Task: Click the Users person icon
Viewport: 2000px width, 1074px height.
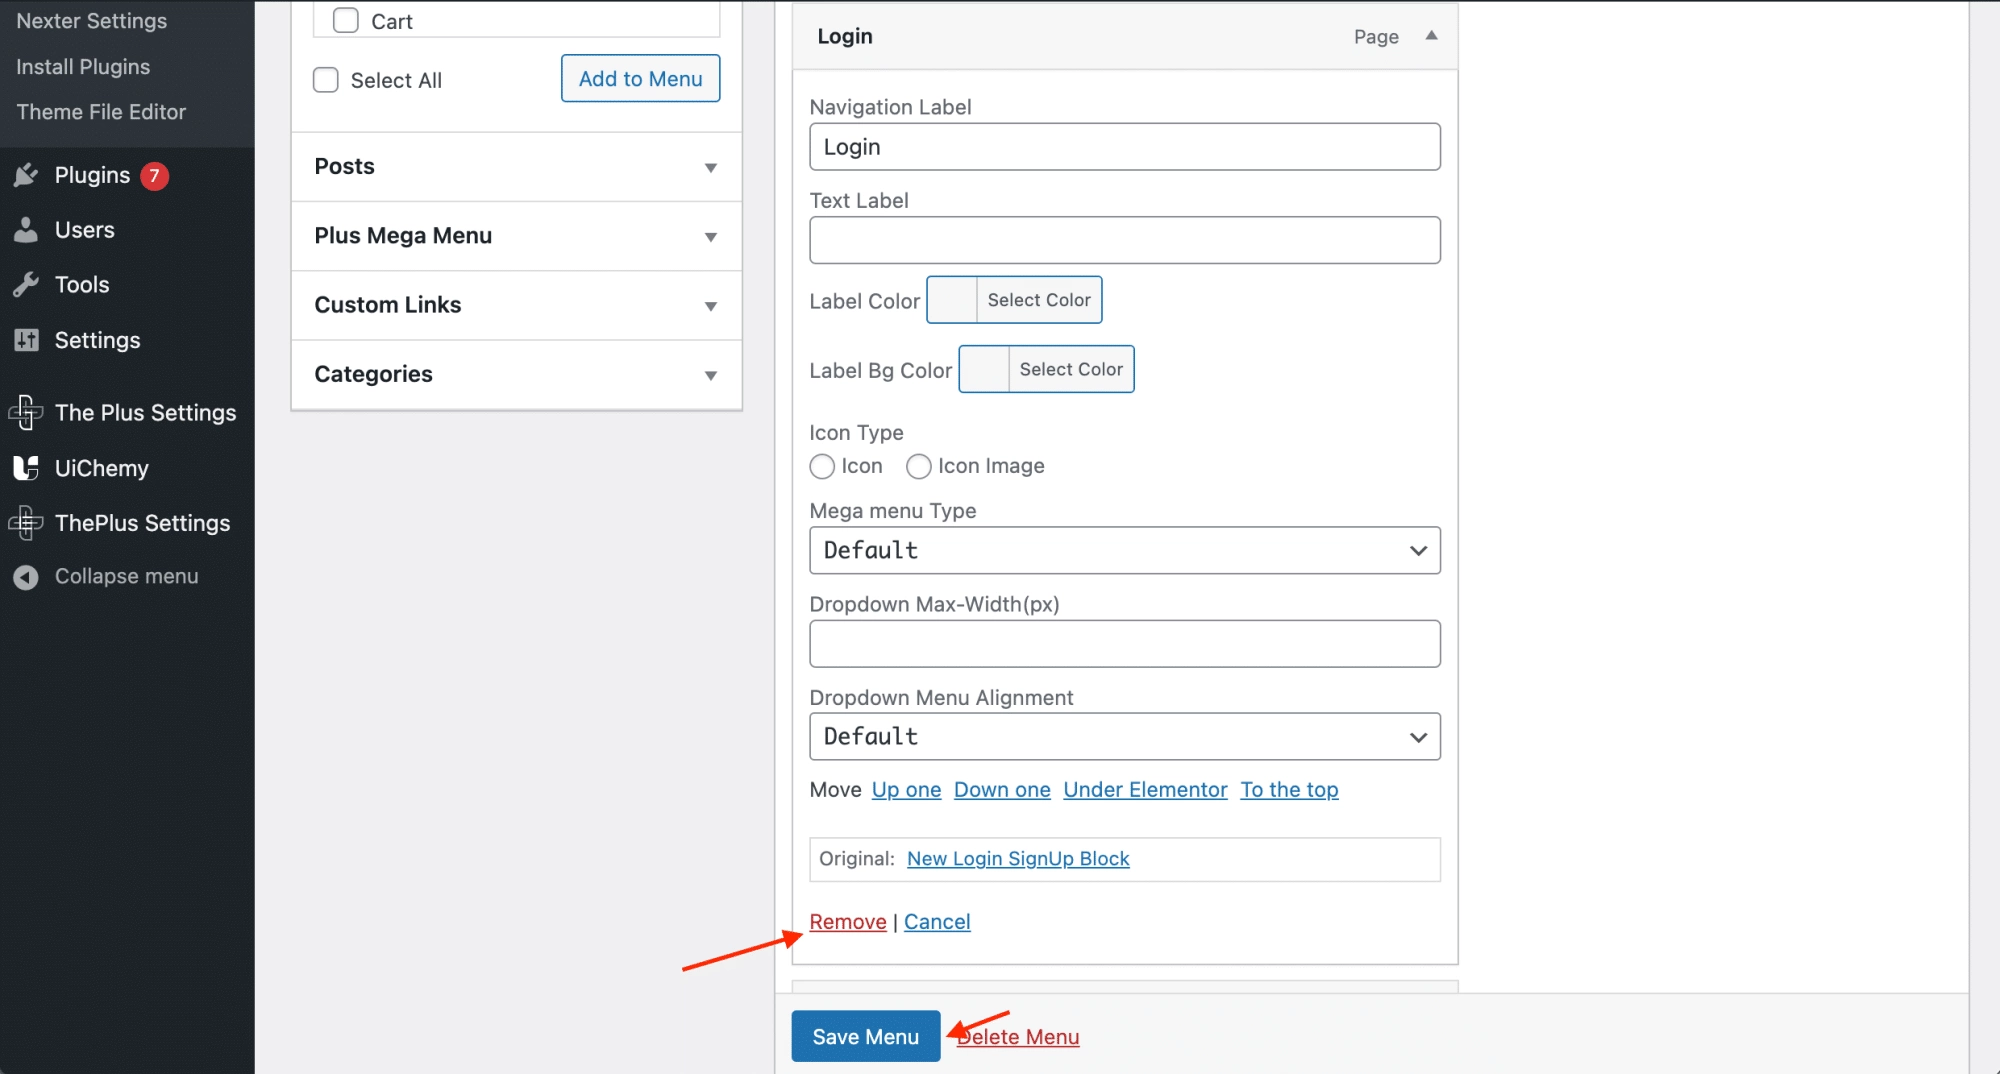Action: [x=26, y=231]
